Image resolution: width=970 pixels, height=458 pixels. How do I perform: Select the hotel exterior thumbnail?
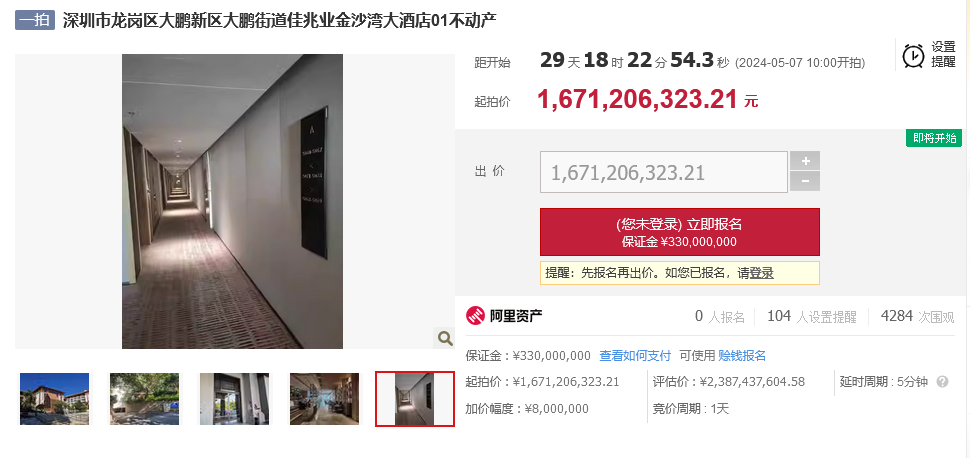click(x=54, y=399)
